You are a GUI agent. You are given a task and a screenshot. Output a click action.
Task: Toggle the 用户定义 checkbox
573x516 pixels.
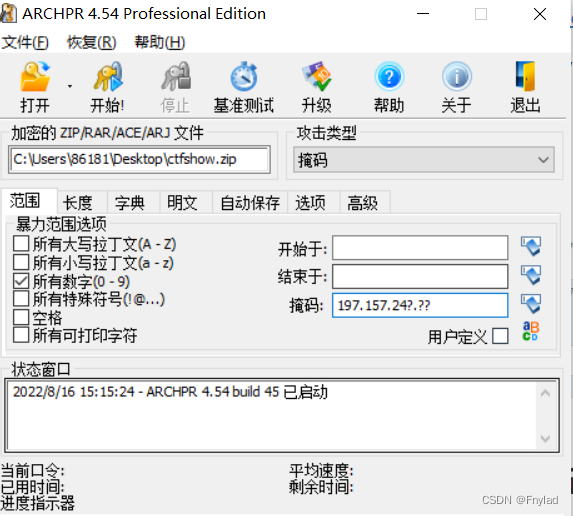point(500,336)
